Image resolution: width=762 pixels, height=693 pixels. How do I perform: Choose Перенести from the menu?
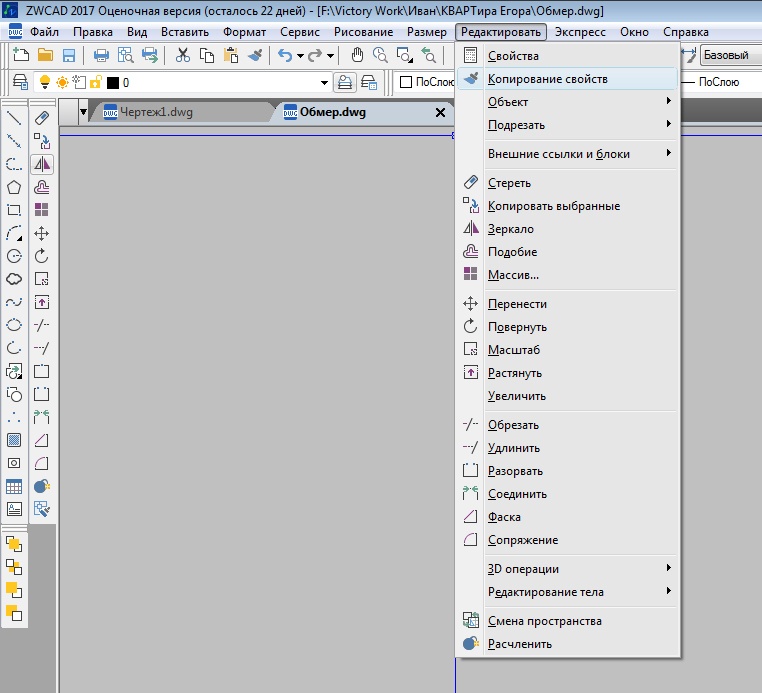[x=567, y=304]
